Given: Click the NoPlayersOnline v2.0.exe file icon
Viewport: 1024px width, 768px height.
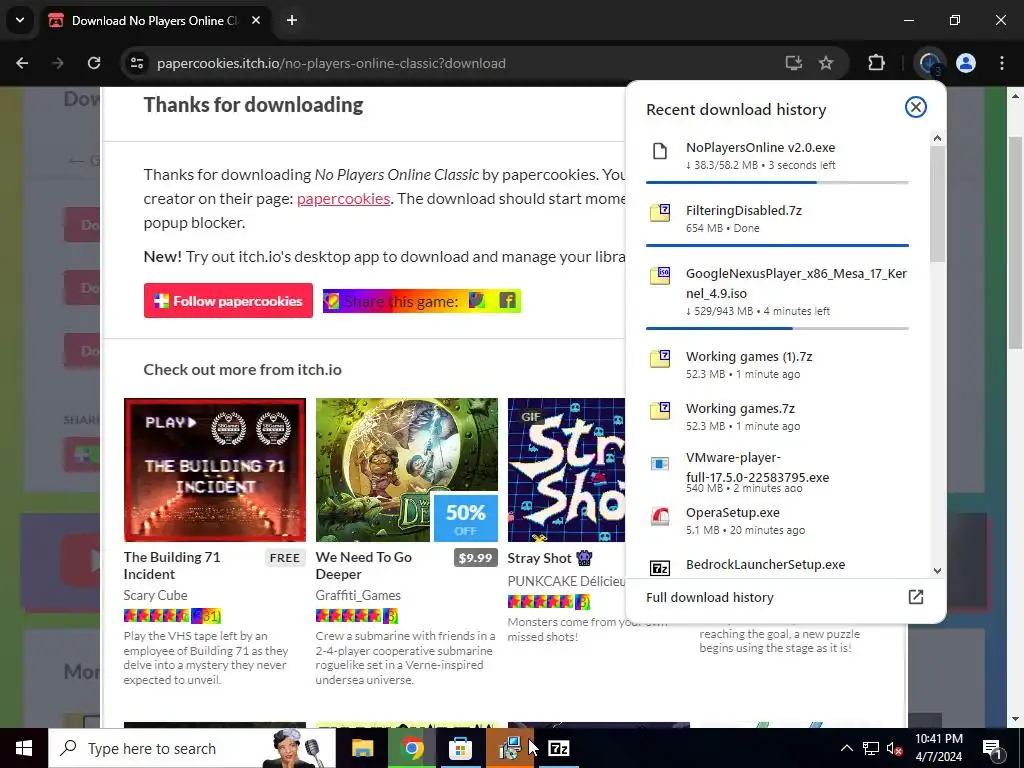Looking at the screenshot, I should [x=660, y=151].
